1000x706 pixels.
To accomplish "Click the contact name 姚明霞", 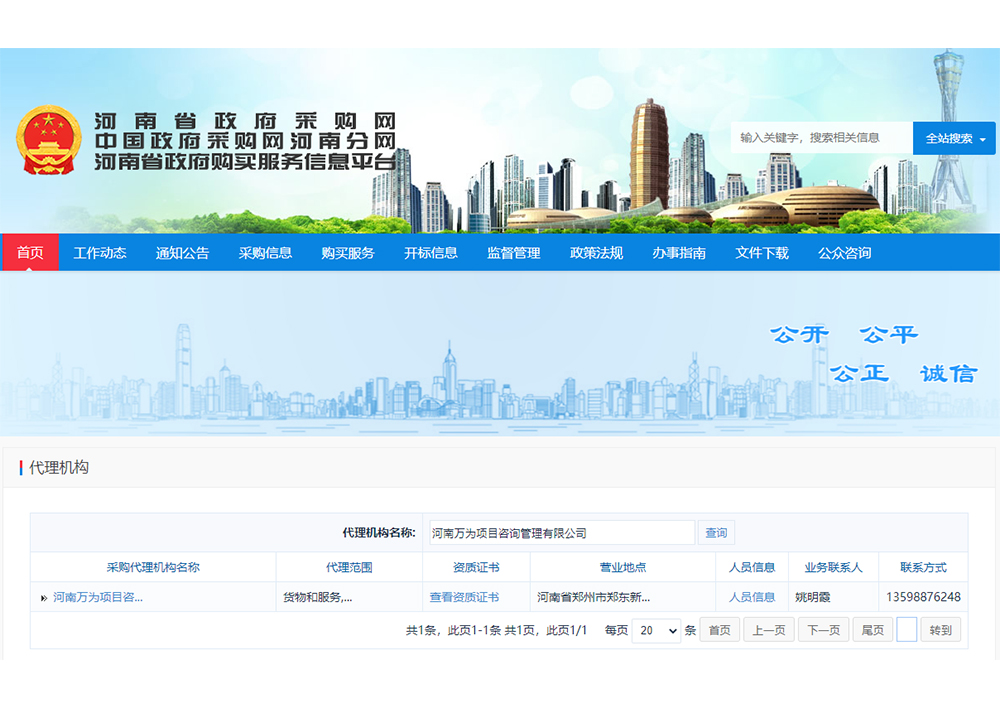I will point(812,598).
